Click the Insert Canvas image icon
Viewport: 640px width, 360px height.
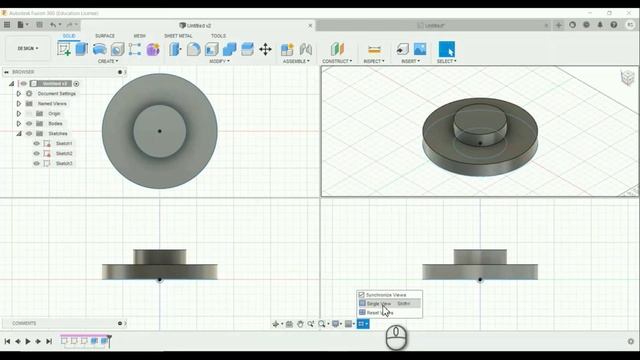point(420,49)
